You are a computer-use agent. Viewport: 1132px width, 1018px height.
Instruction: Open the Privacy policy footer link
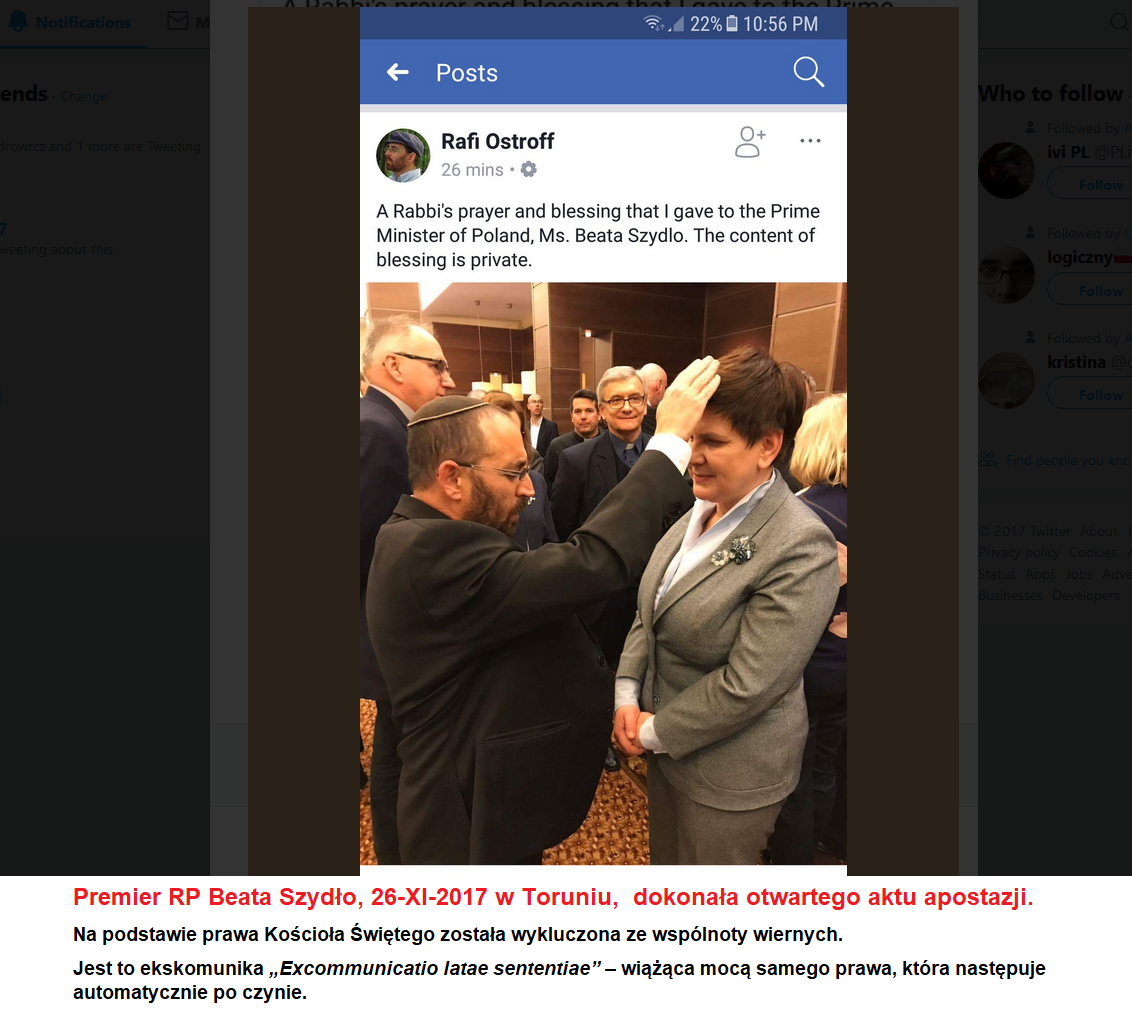1019,552
